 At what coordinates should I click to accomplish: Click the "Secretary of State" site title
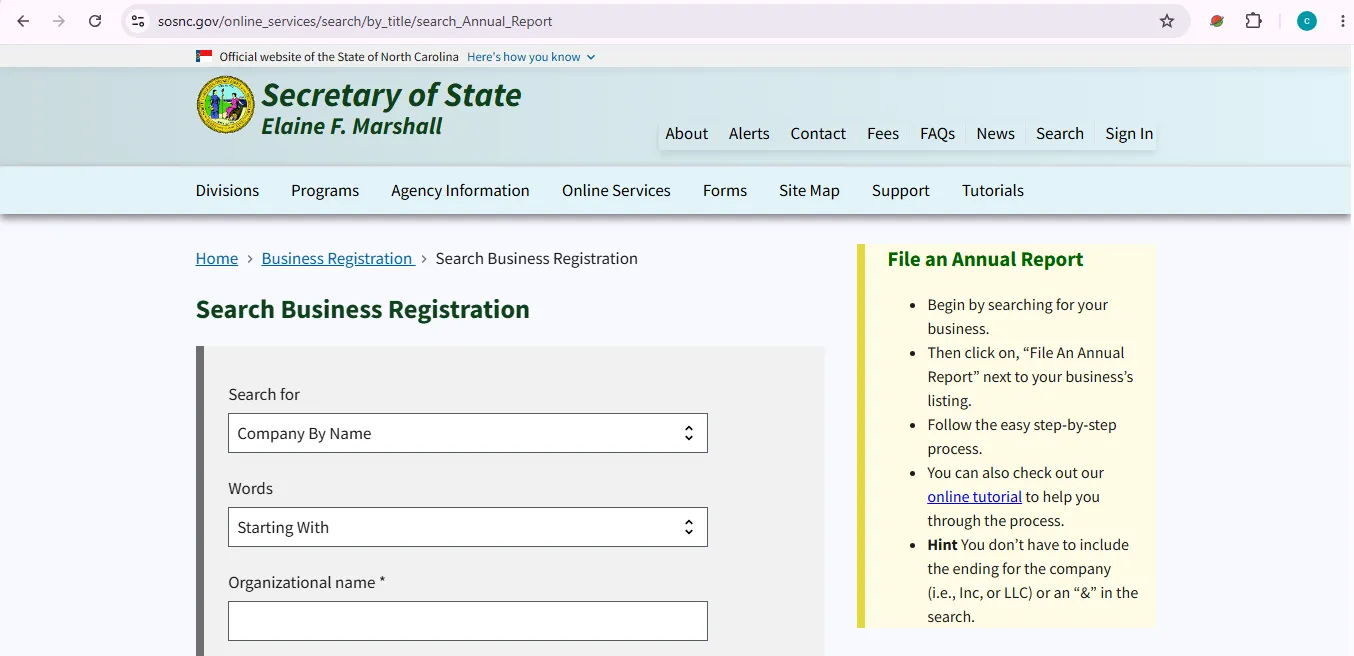[391, 95]
